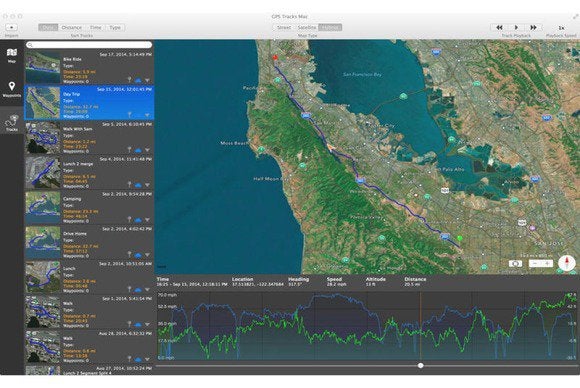Click the track position slider handle

click(x=421, y=365)
